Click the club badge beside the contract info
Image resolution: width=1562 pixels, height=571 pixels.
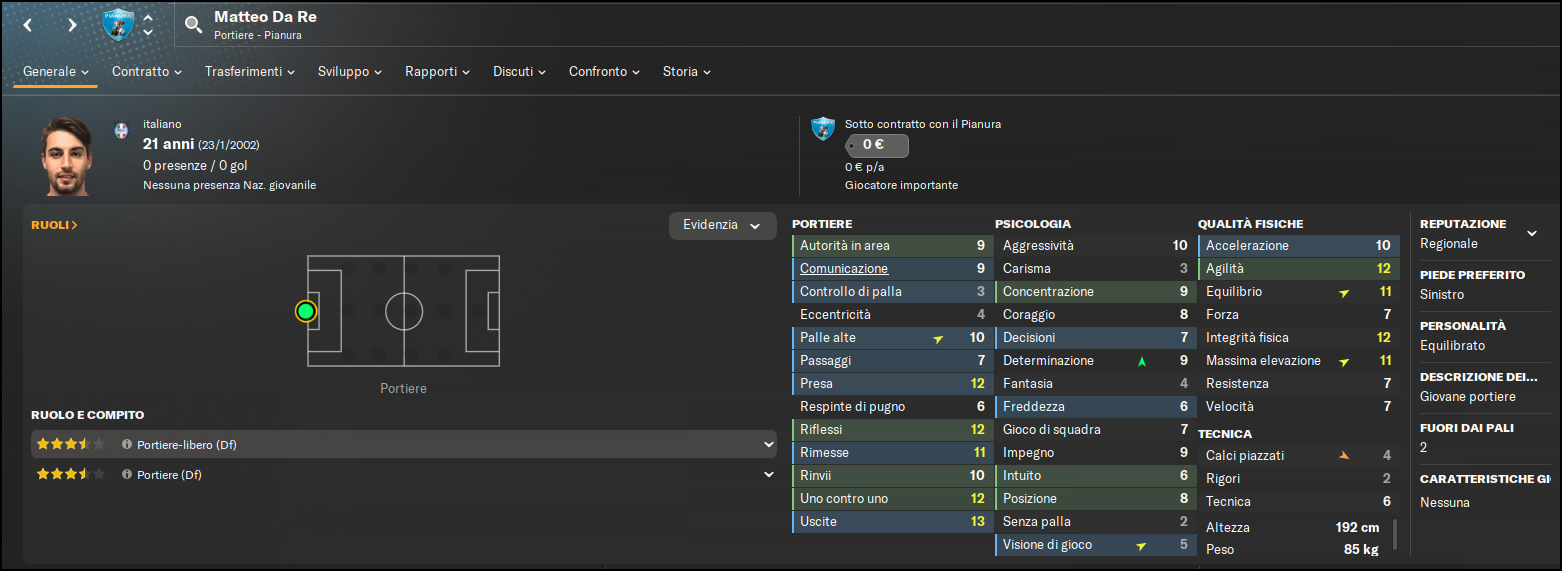click(x=823, y=128)
